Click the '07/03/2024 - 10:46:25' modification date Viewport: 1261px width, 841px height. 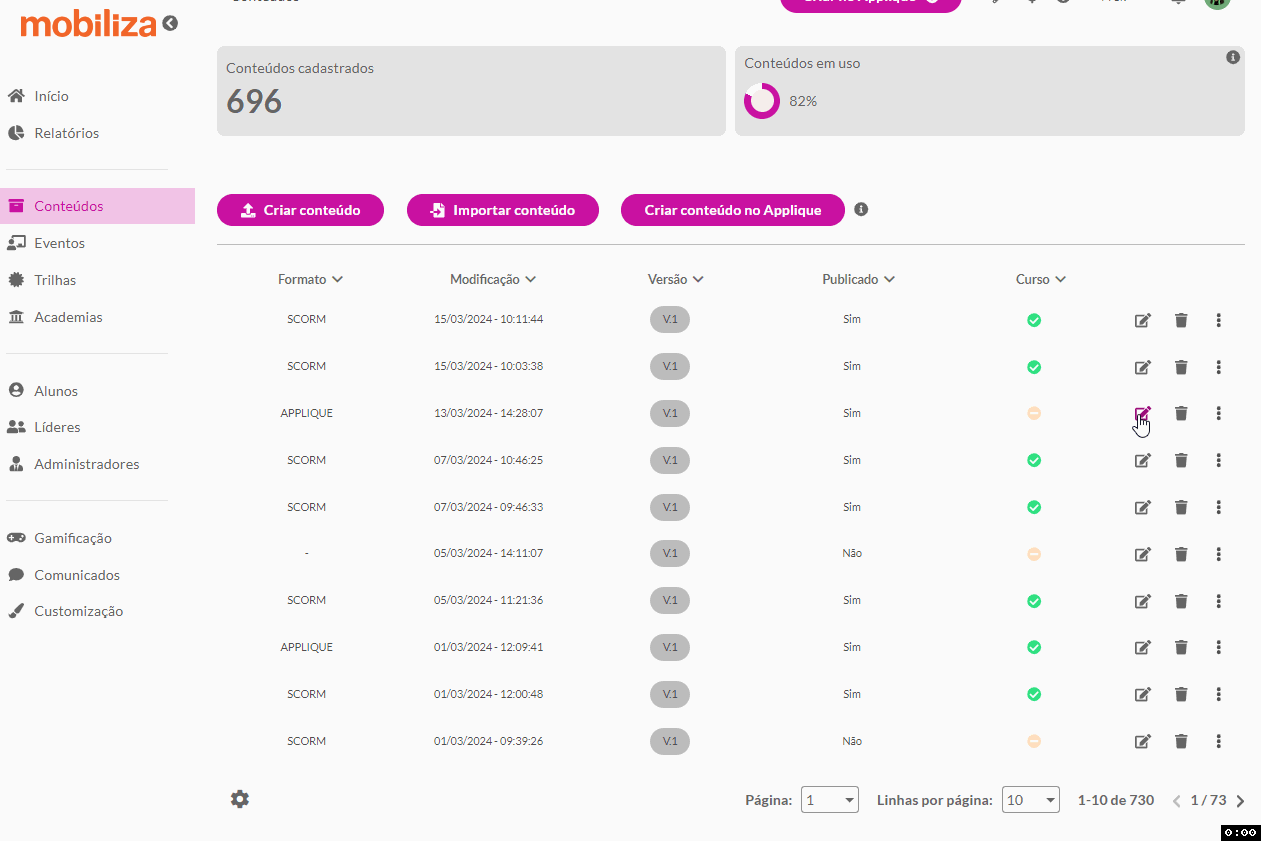point(489,460)
